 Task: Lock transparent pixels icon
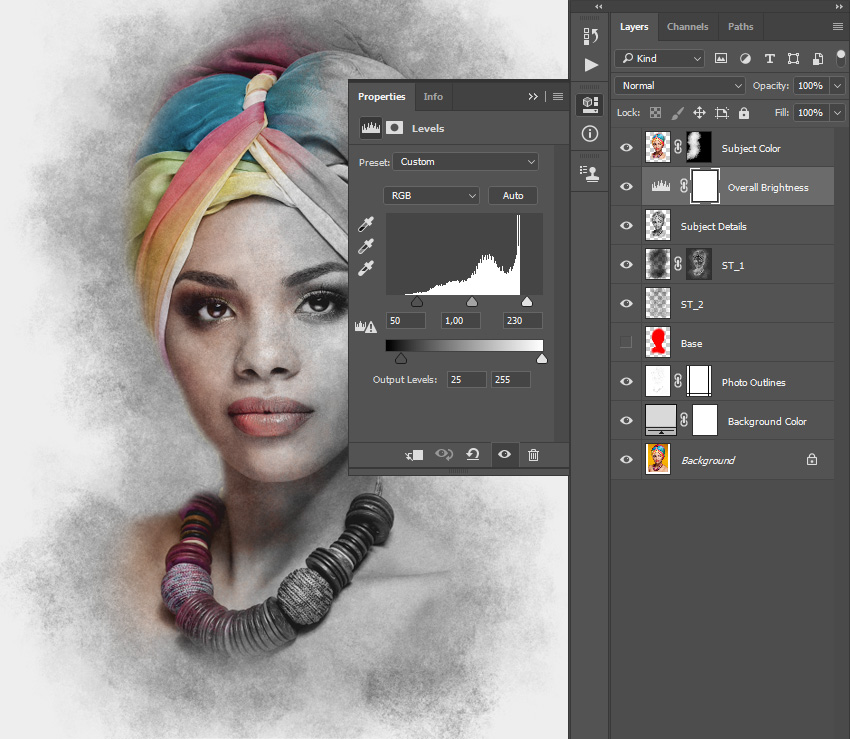click(655, 113)
